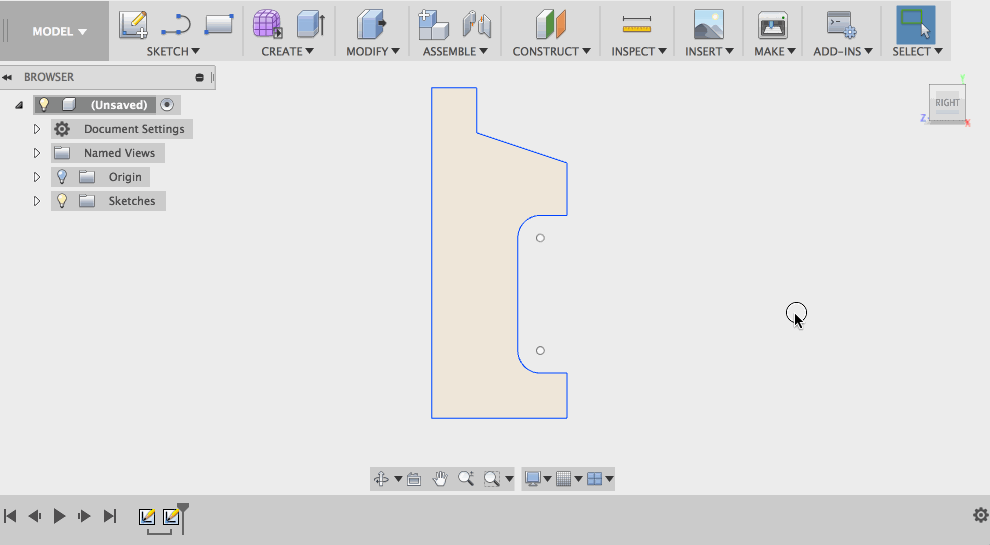
Task: Open the ADD-INS menu
Action: [842, 51]
